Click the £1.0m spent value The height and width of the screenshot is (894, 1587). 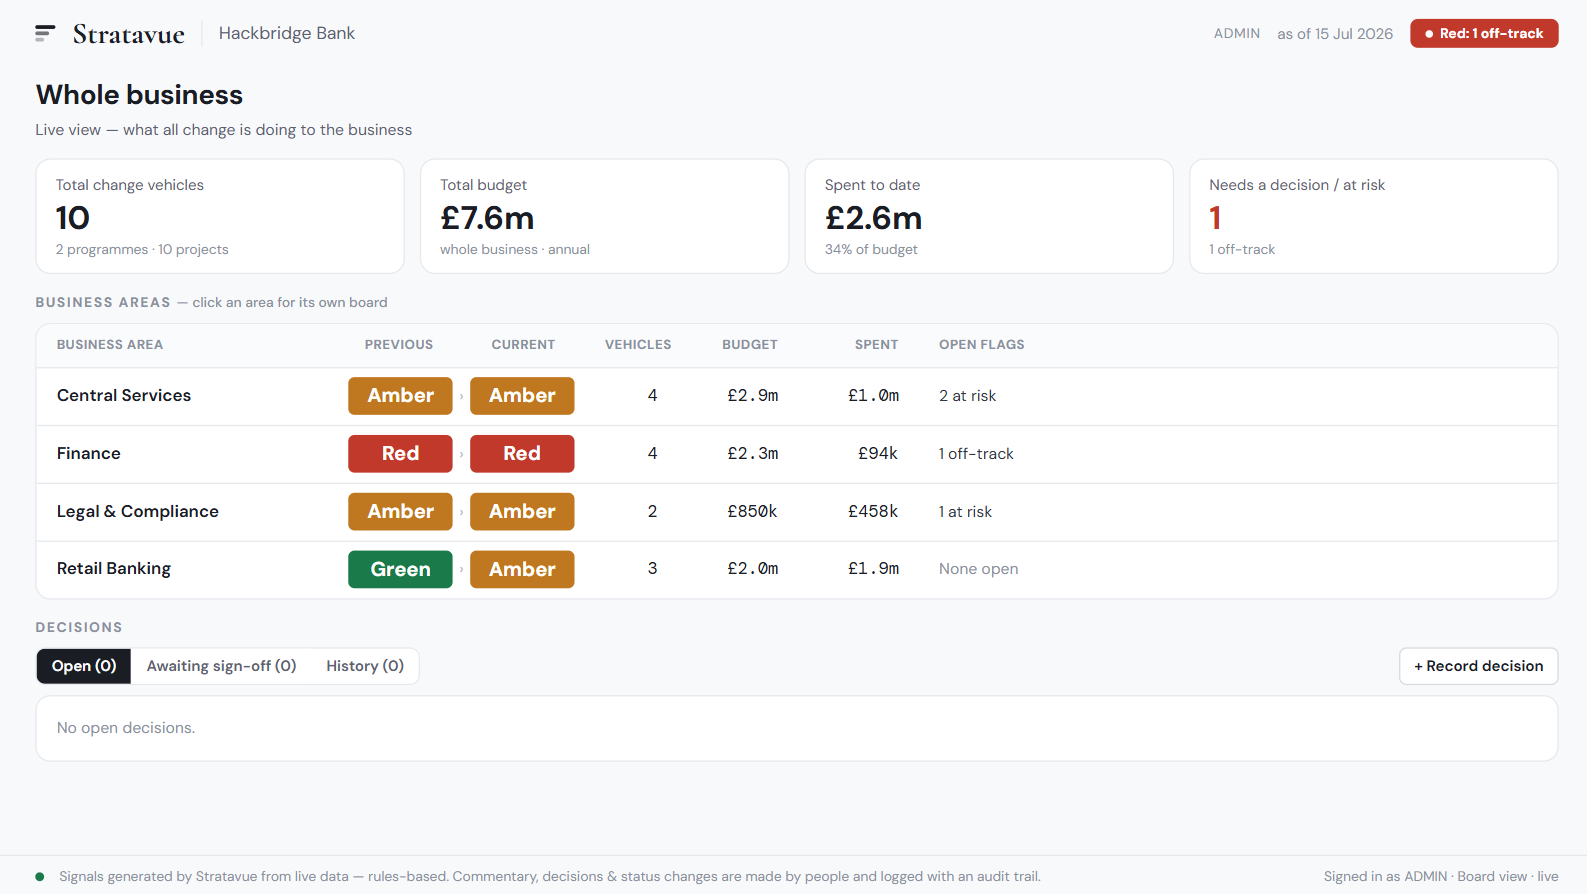pyautogui.click(x=873, y=396)
